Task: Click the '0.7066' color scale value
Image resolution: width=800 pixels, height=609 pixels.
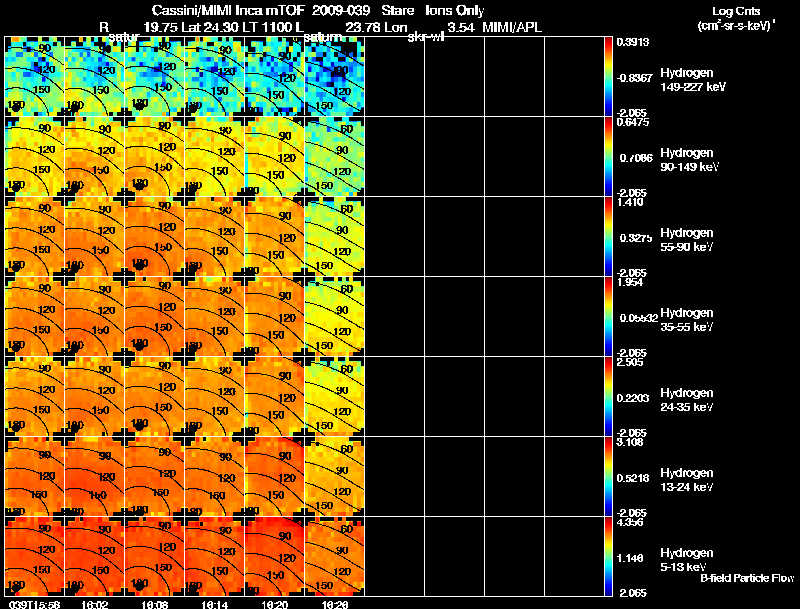Action: 636,158
